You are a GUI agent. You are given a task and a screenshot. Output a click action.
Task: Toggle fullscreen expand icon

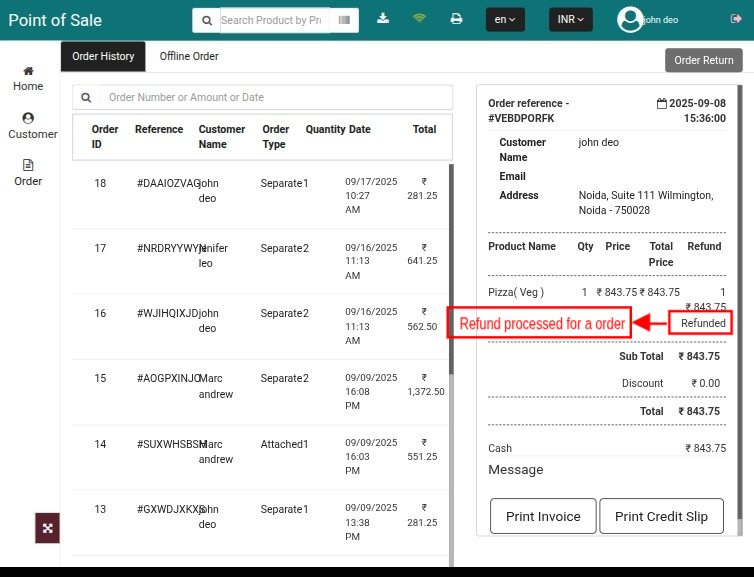[x=47, y=528]
